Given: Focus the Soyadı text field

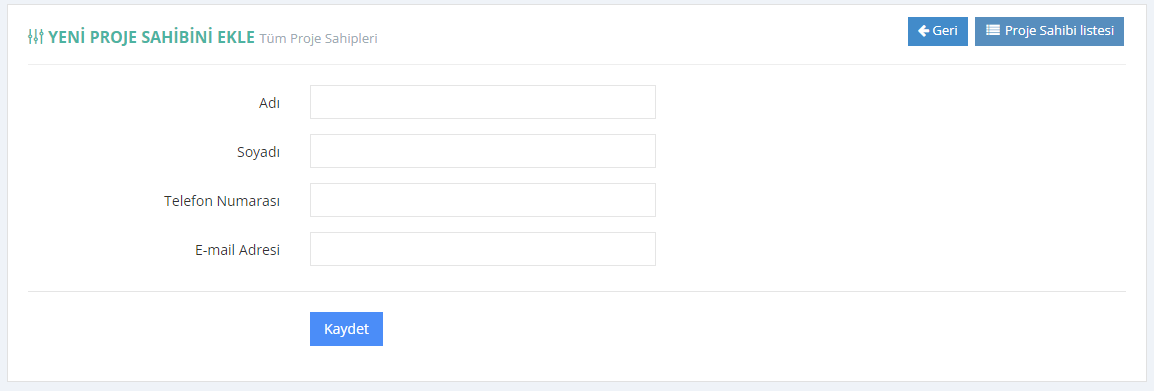Looking at the screenshot, I should [x=483, y=151].
